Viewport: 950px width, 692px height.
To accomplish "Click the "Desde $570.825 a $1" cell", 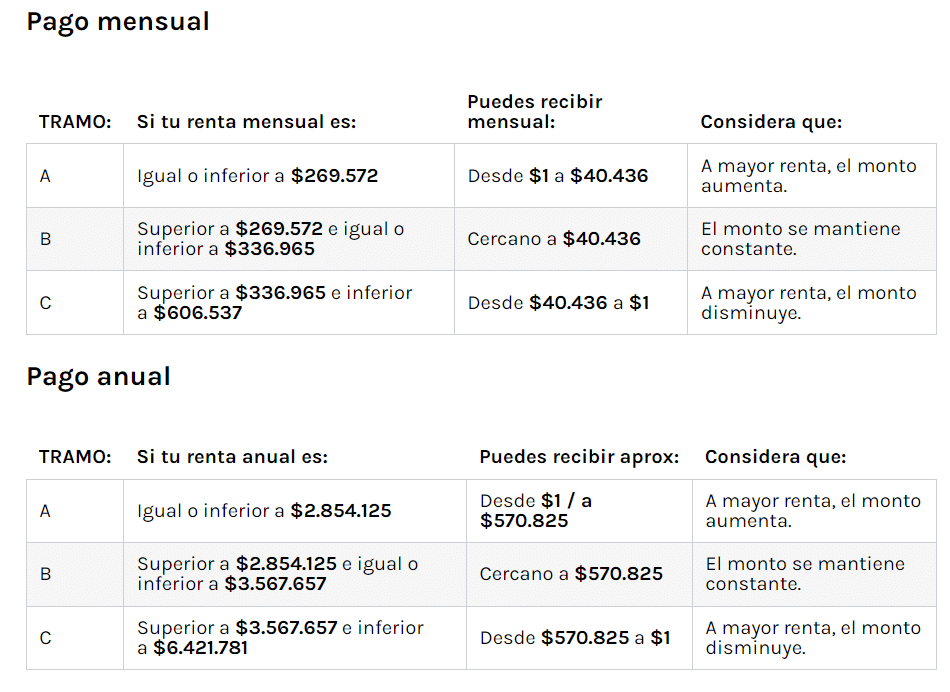I will coord(575,638).
